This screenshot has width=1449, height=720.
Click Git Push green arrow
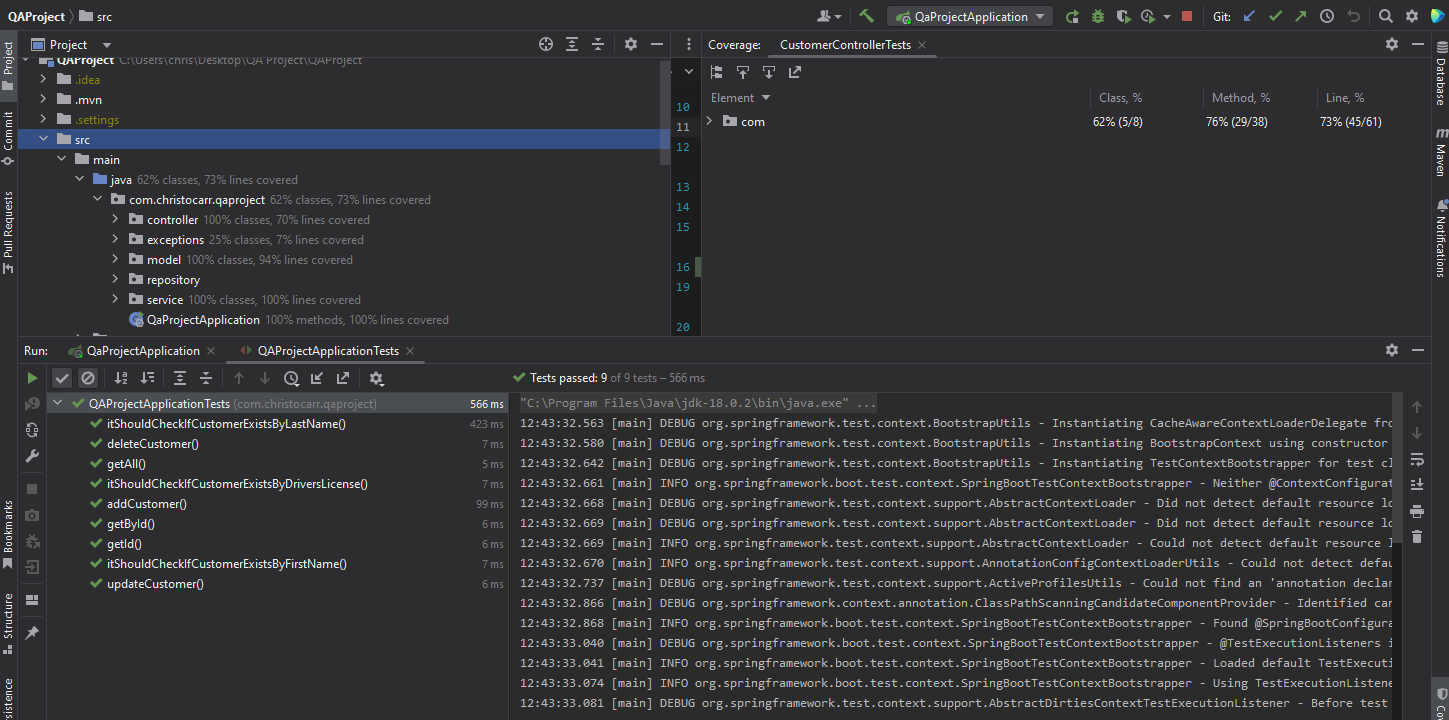click(1300, 16)
